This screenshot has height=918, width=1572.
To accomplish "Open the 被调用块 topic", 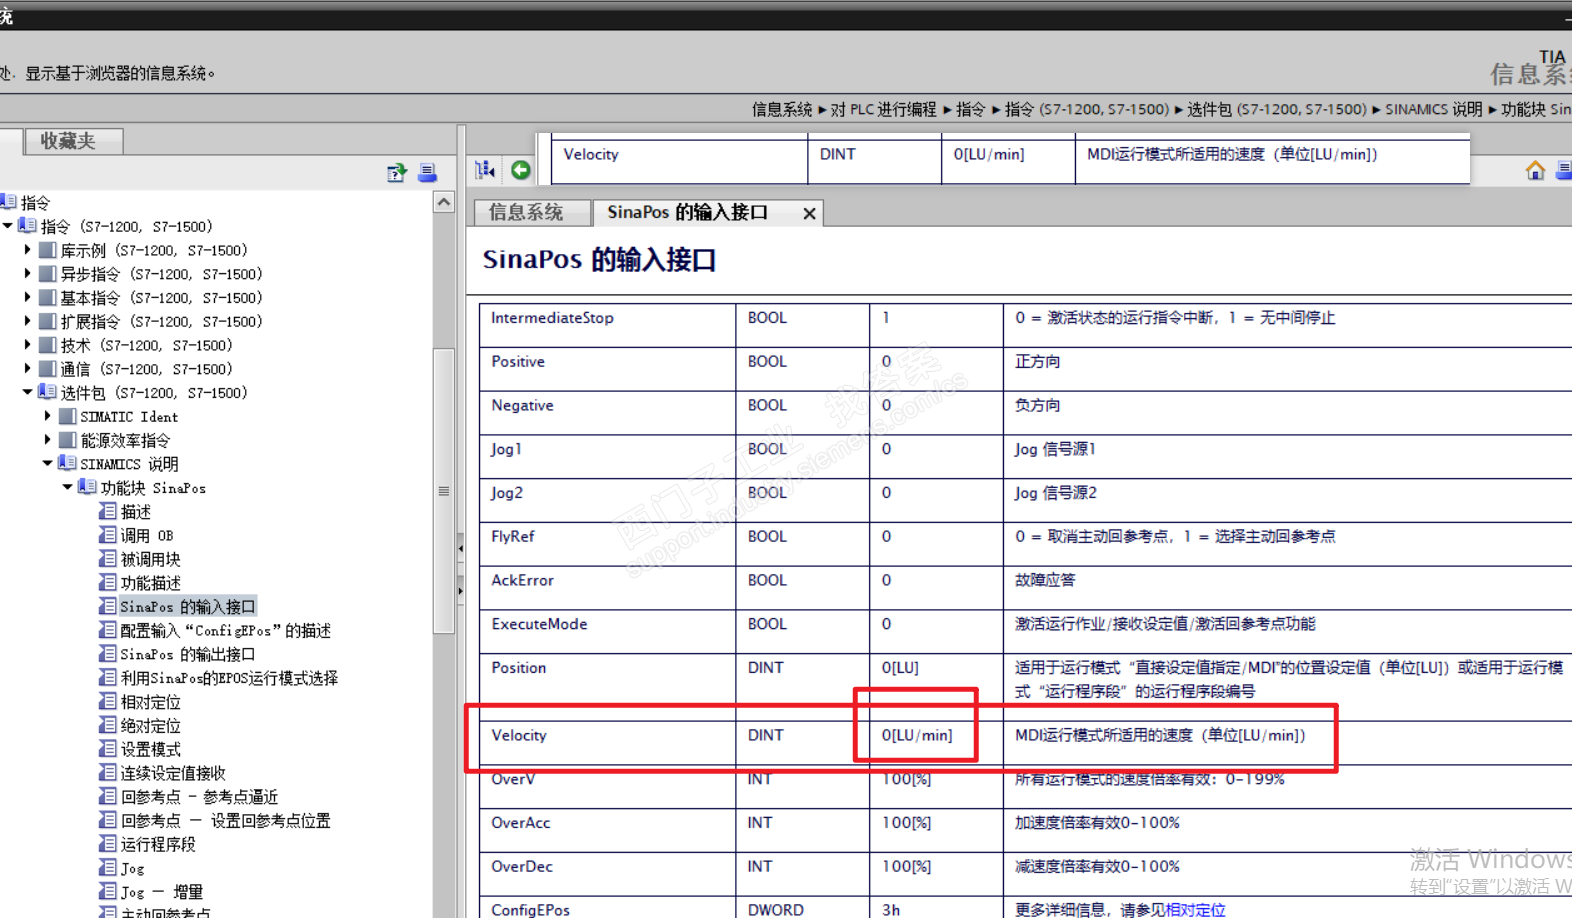I will [150, 559].
